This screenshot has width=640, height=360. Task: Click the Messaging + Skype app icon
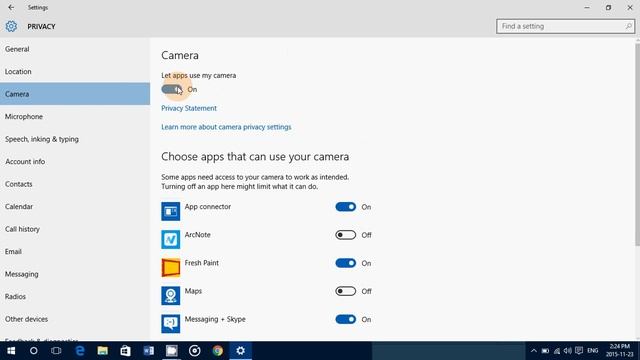point(171,324)
